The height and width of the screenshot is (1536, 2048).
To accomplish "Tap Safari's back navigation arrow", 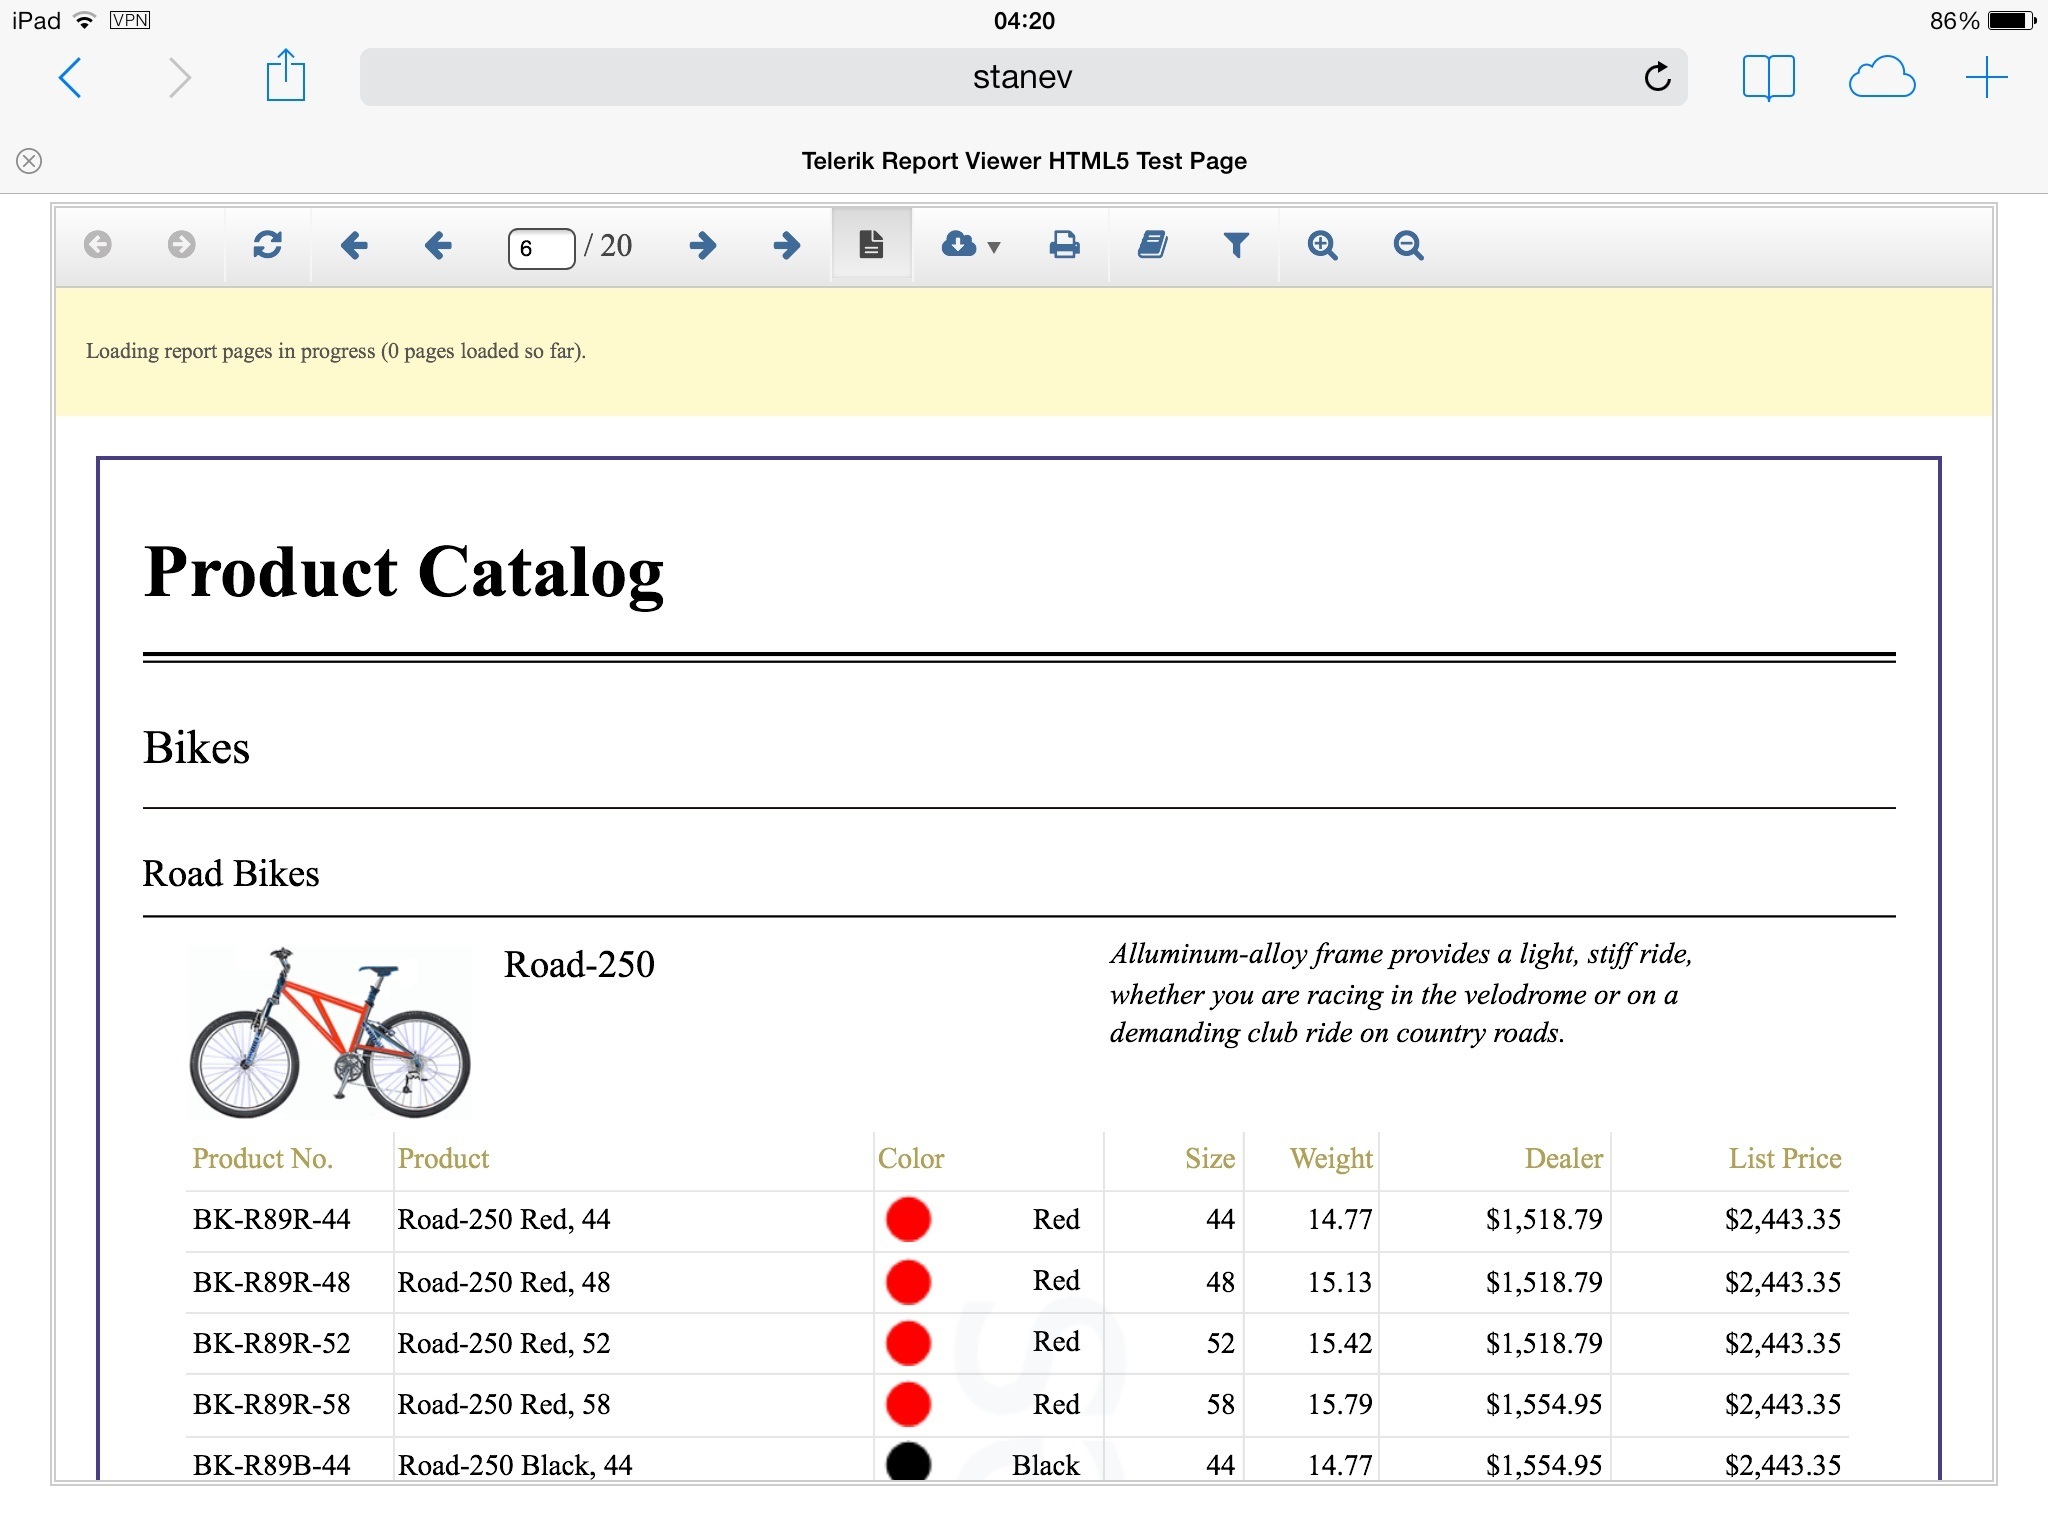I will click(70, 77).
